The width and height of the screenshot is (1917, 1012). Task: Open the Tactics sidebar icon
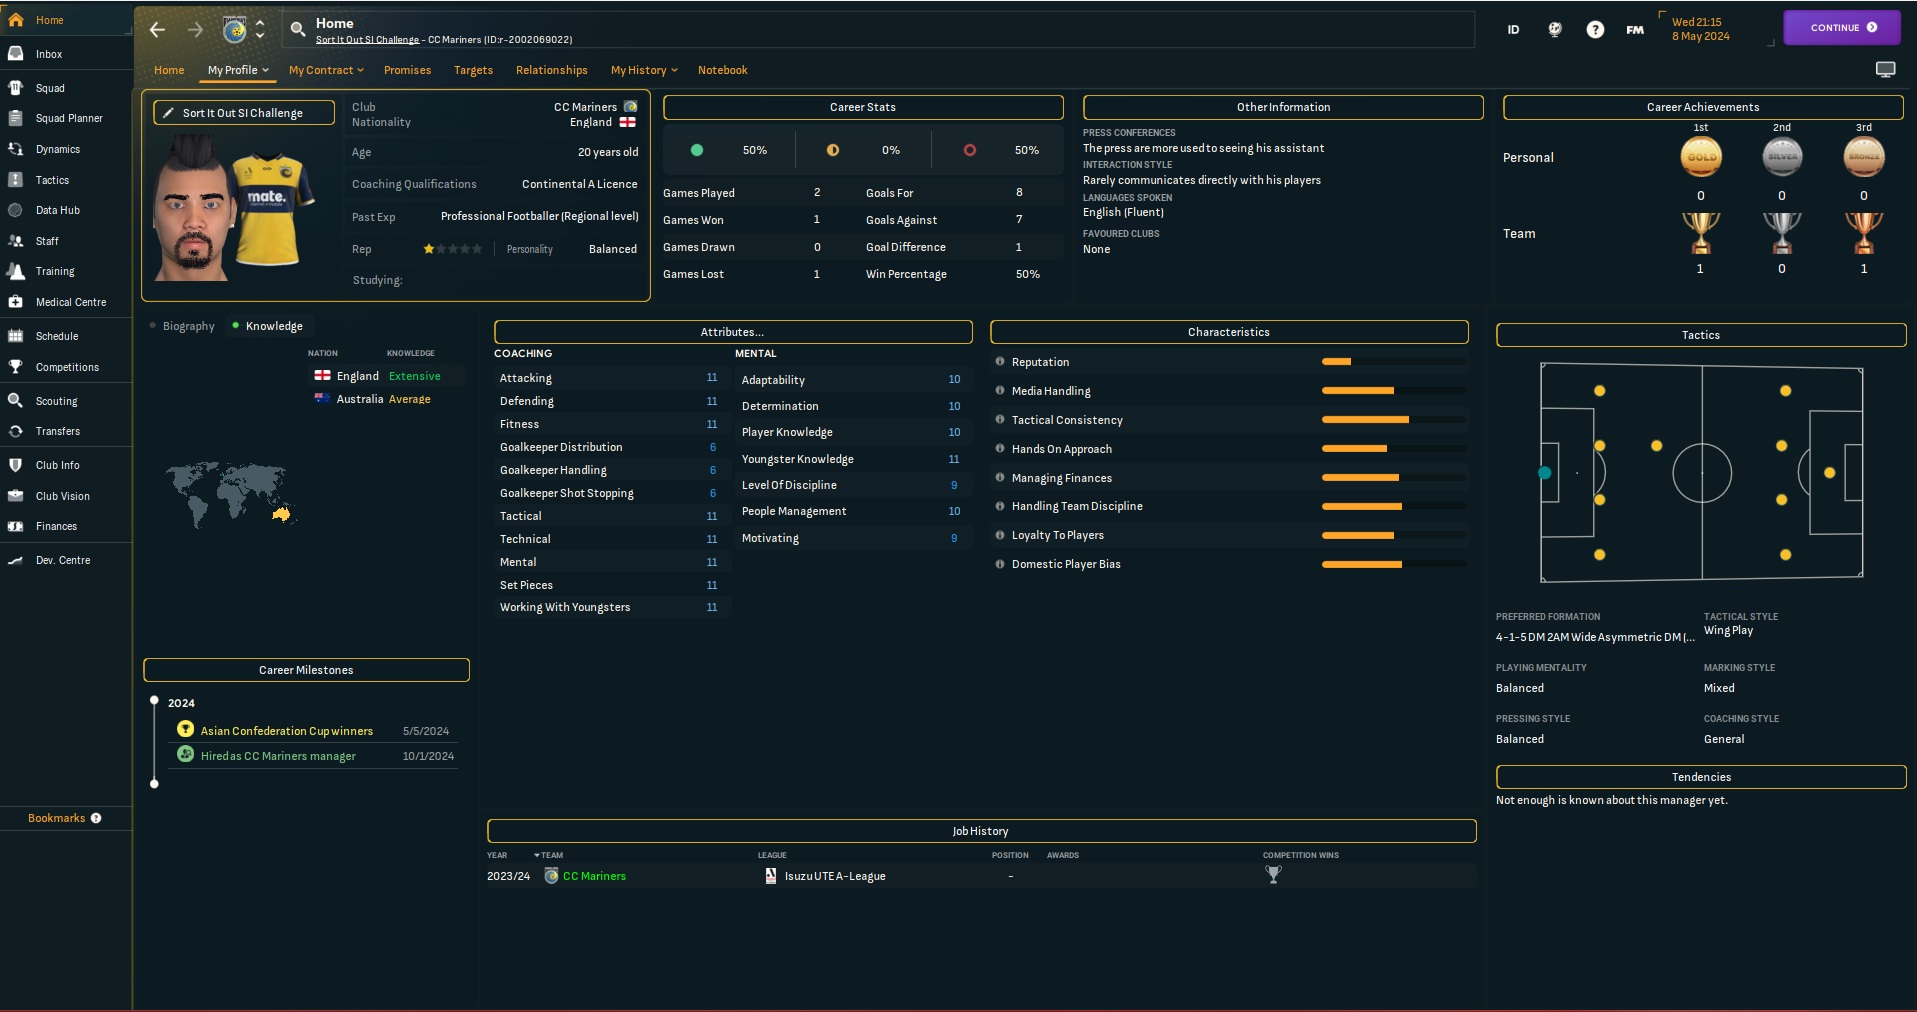(16, 180)
